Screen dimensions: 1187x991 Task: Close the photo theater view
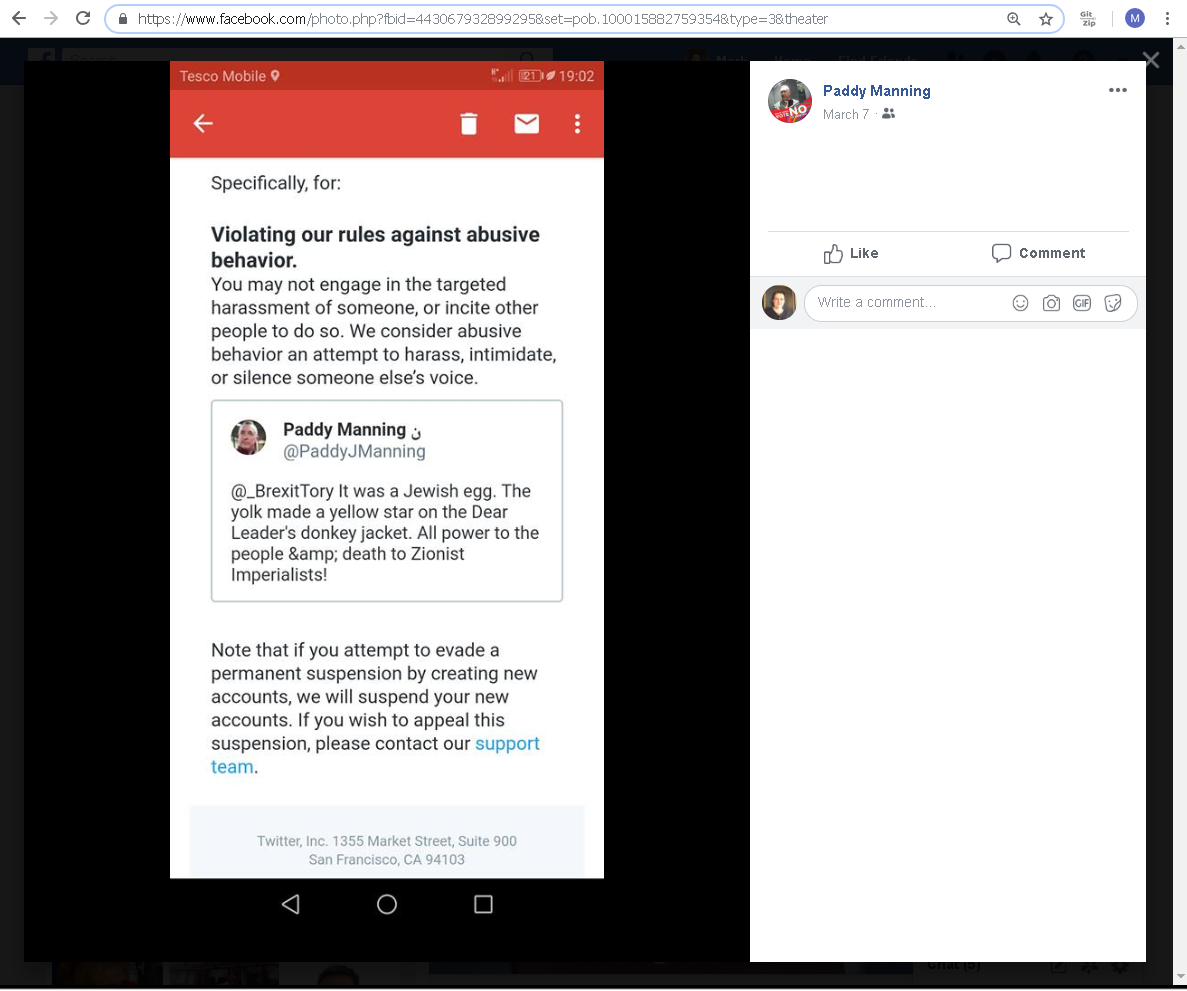[1151, 61]
